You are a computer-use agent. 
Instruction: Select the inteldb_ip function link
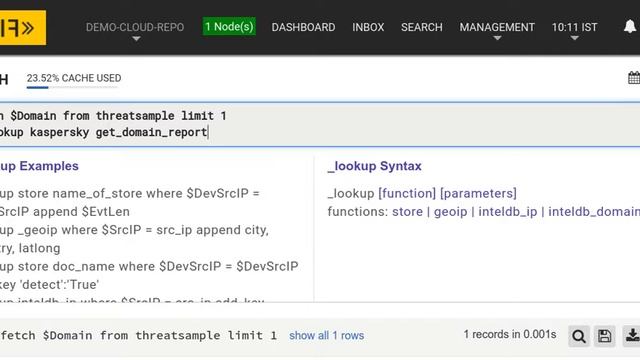[508, 212]
